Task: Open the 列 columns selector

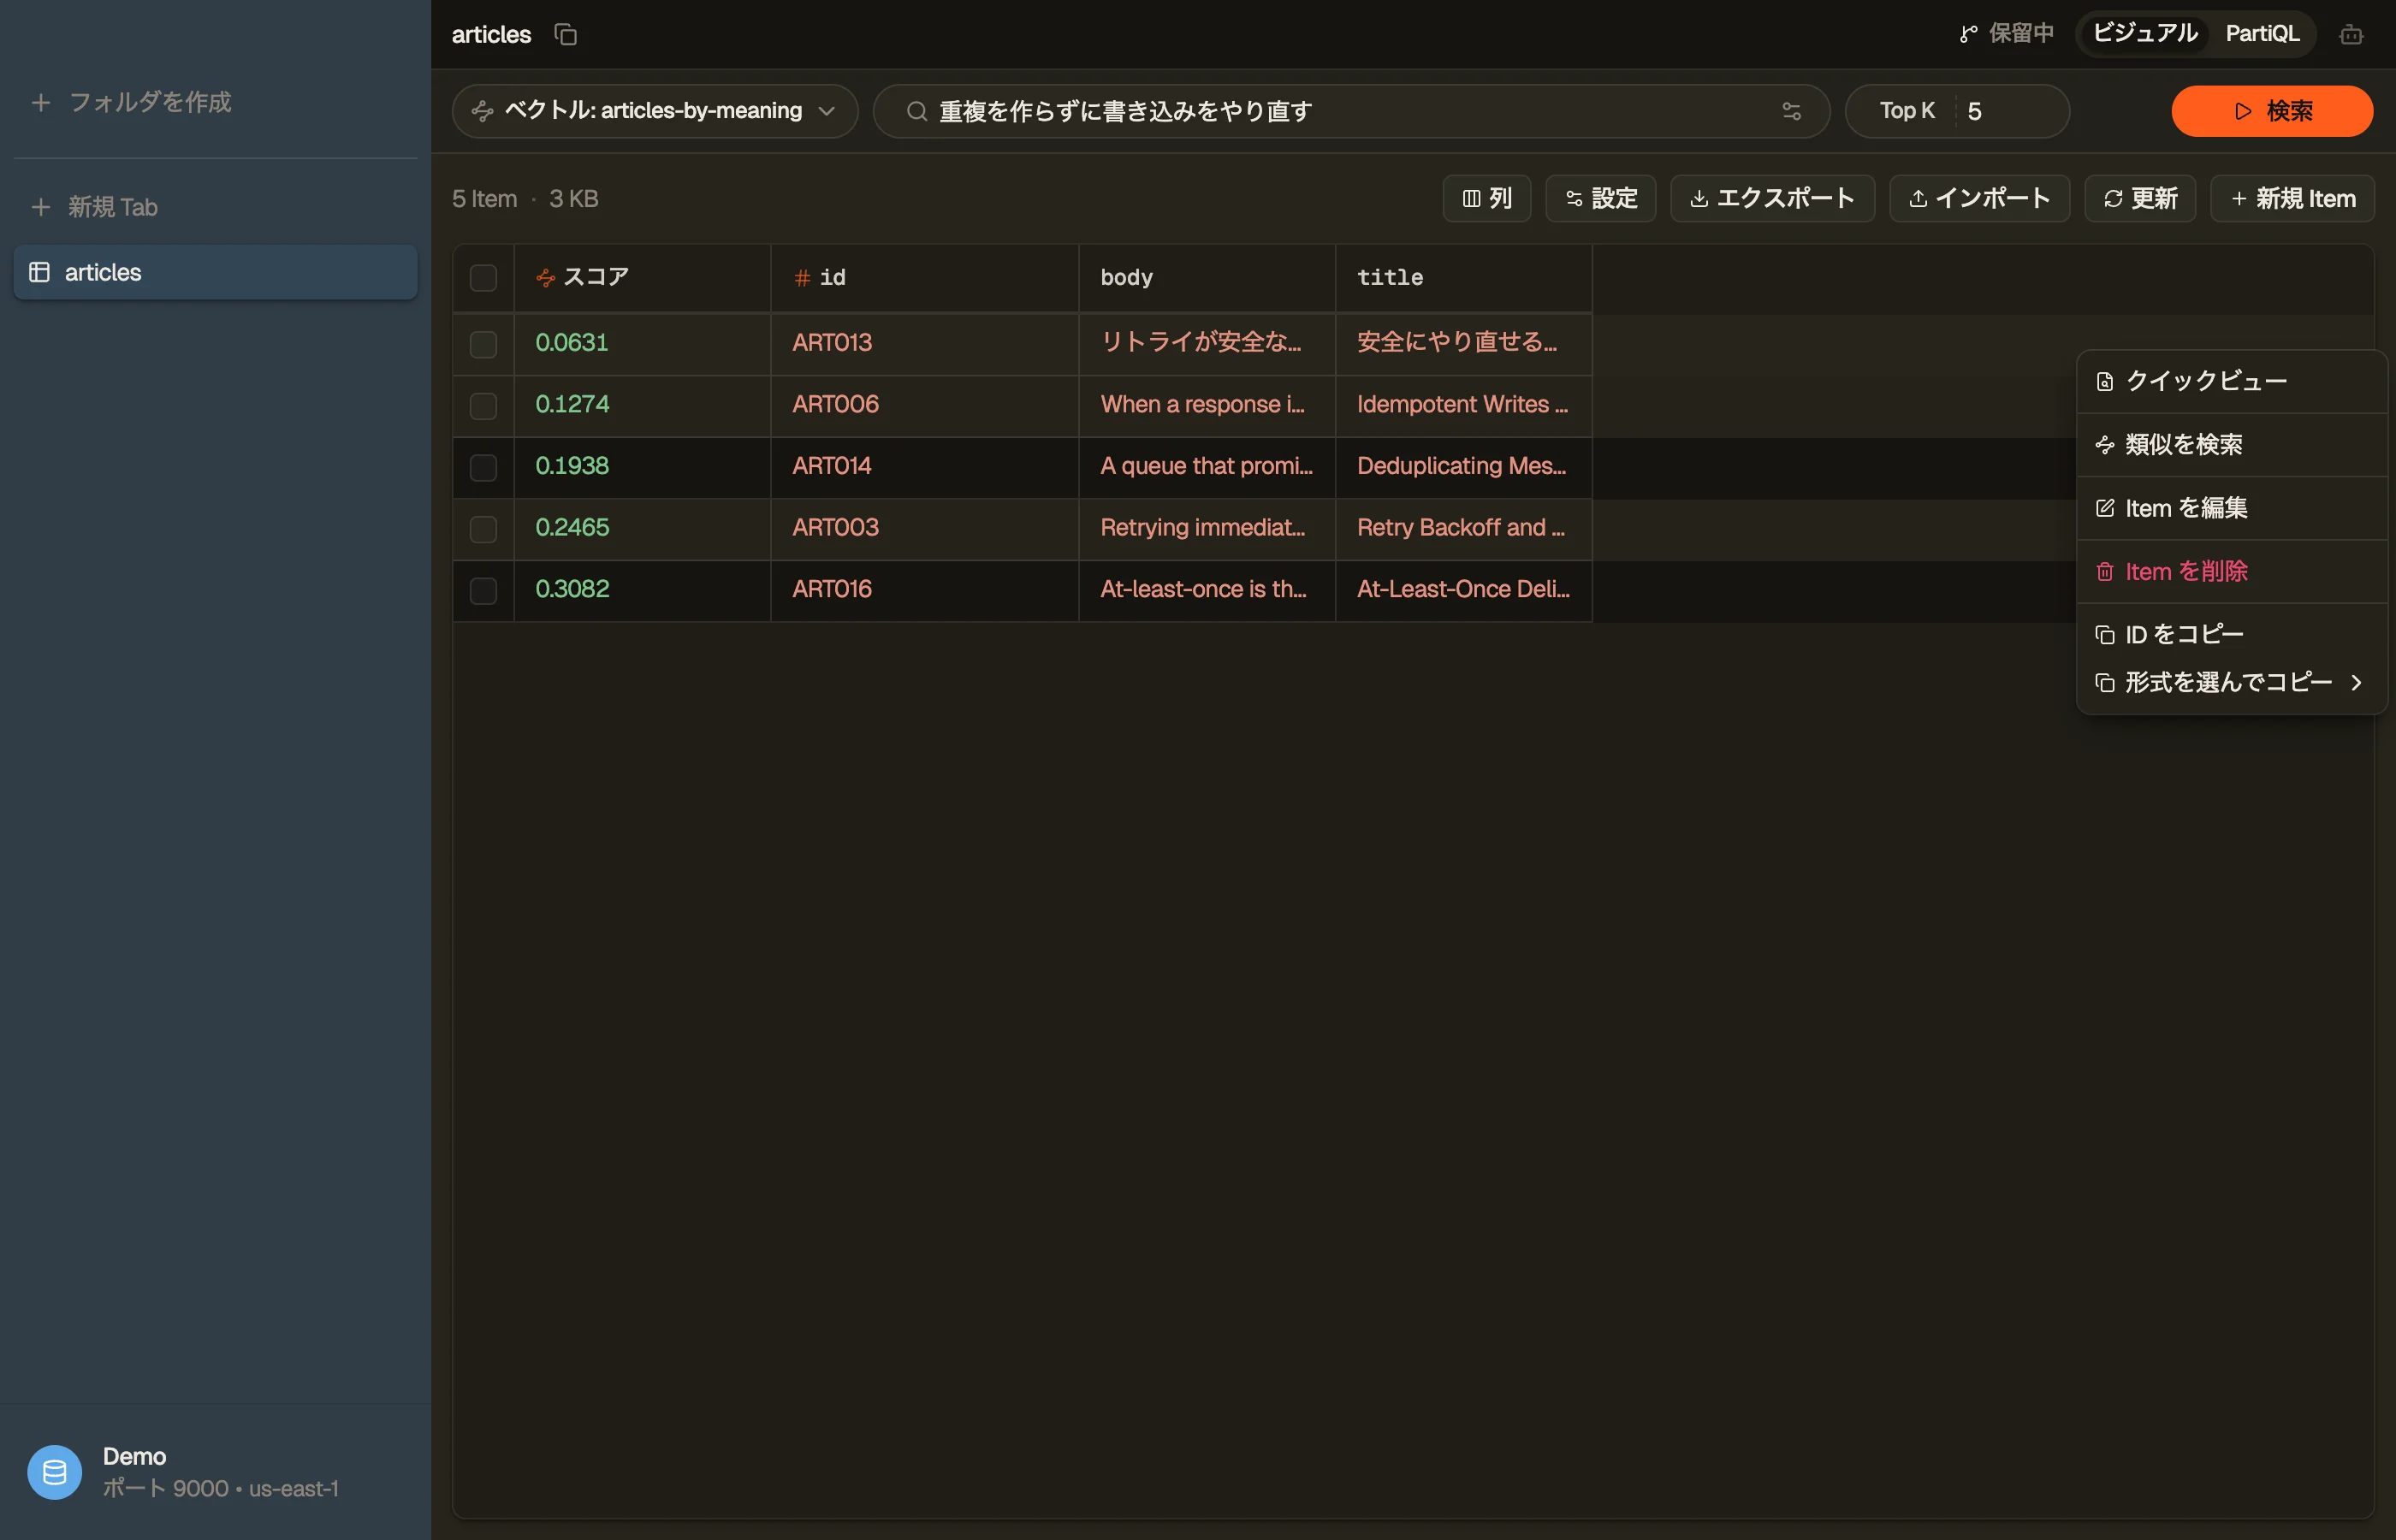Action: click(x=1486, y=199)
